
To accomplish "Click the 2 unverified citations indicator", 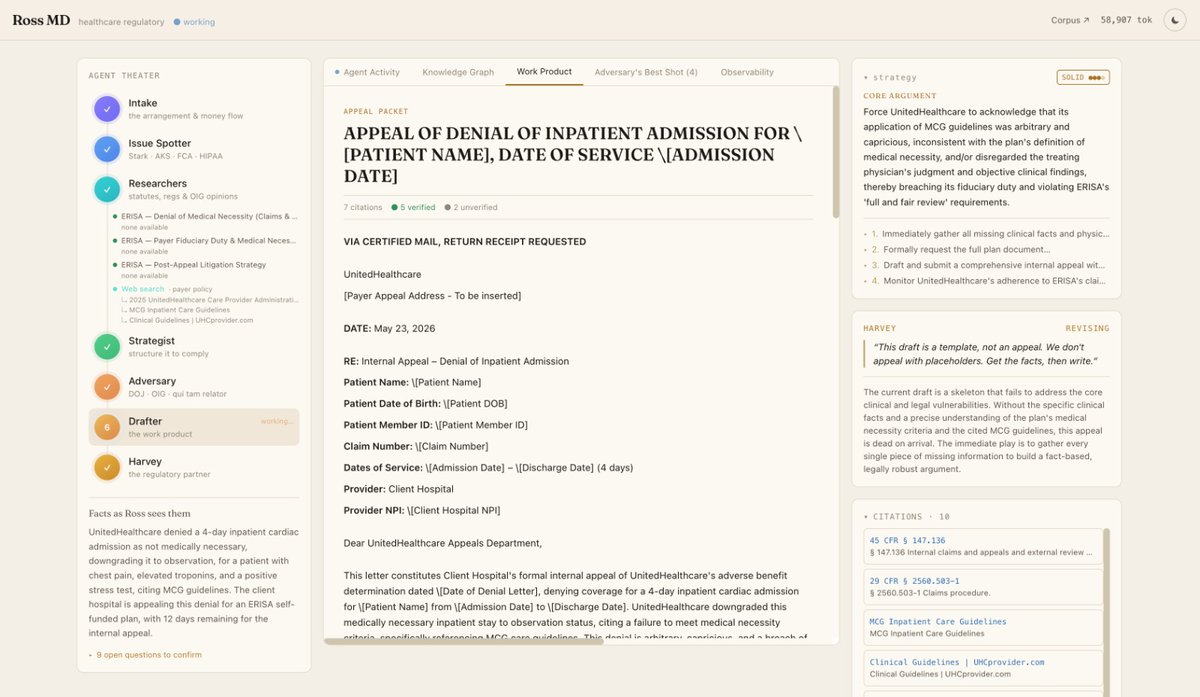I will [x=471, y=207].
